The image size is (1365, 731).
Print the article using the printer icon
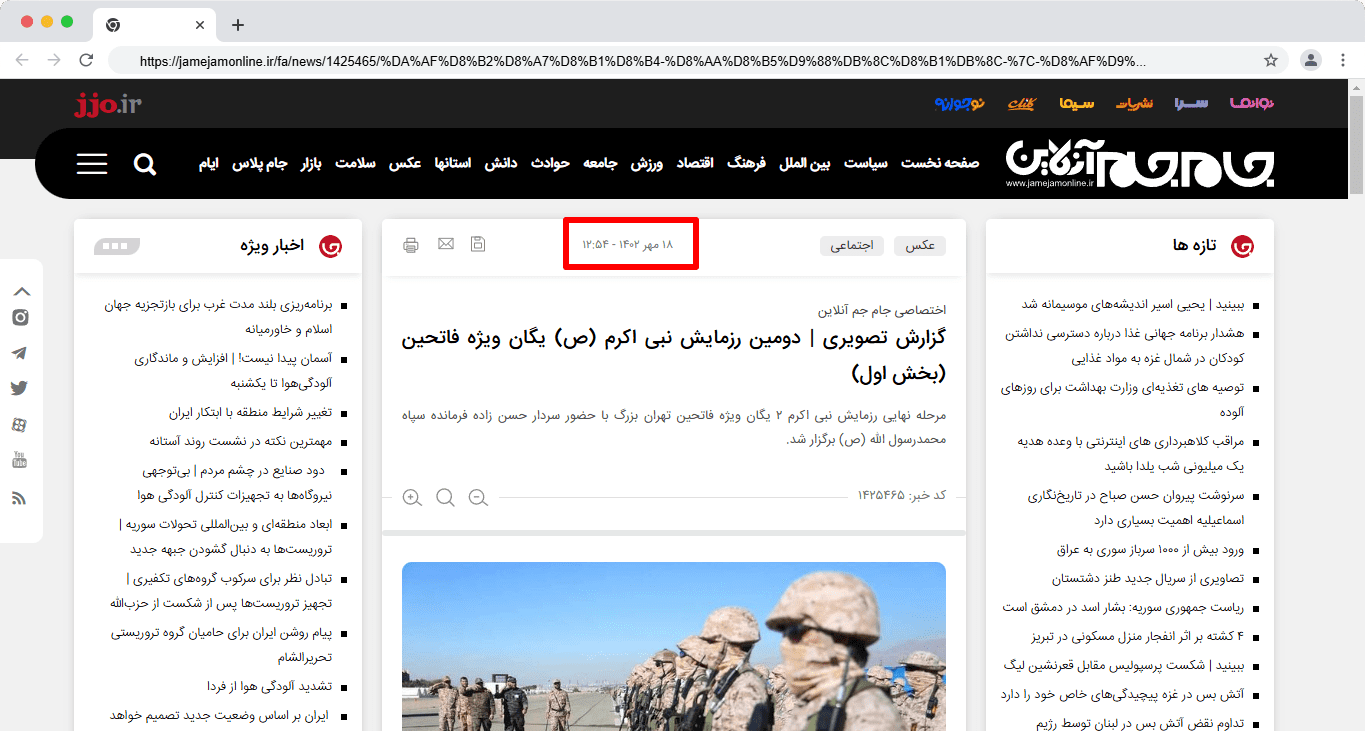tap(411, 245)
